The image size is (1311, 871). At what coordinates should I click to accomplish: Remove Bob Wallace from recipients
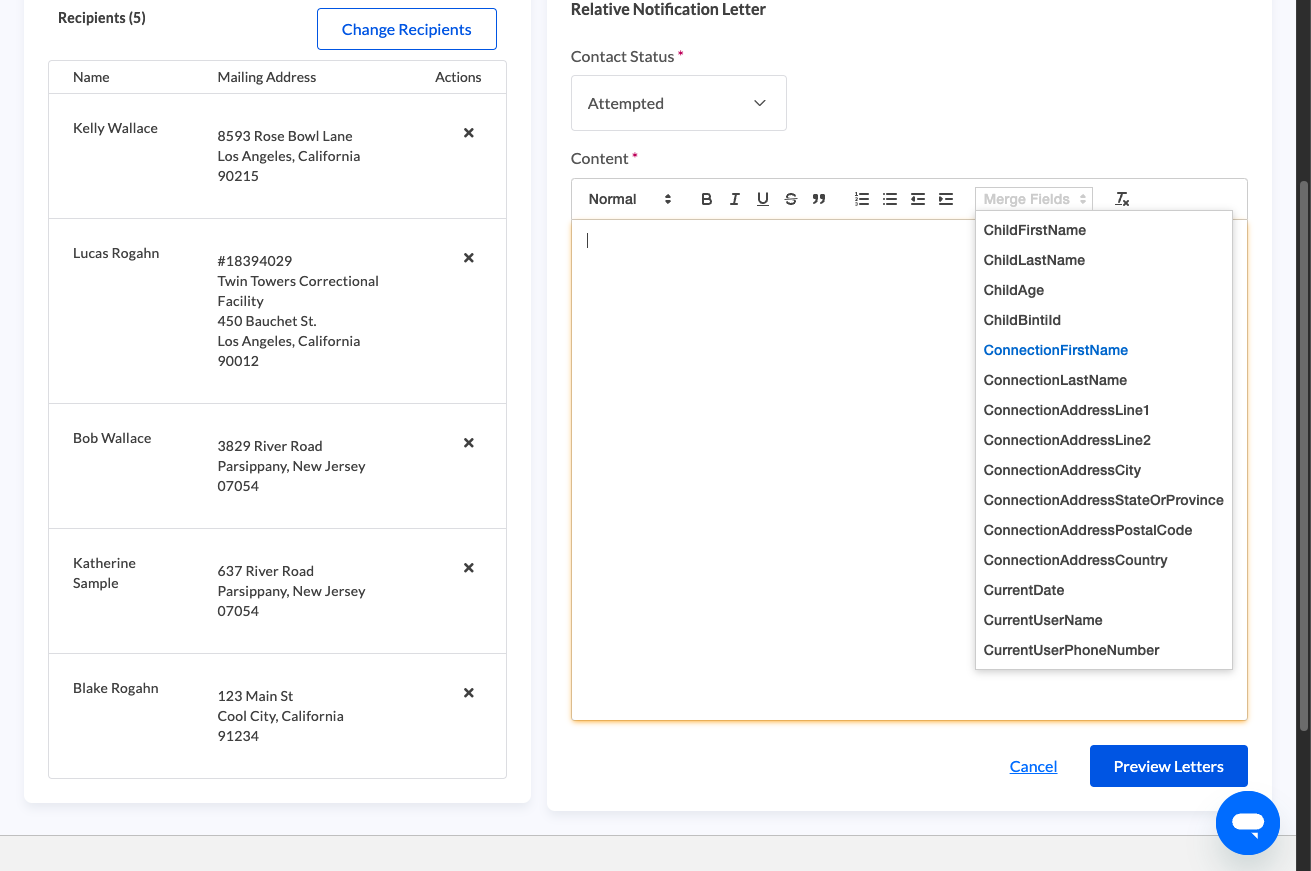pyautogui.click(x=468, y=443)
